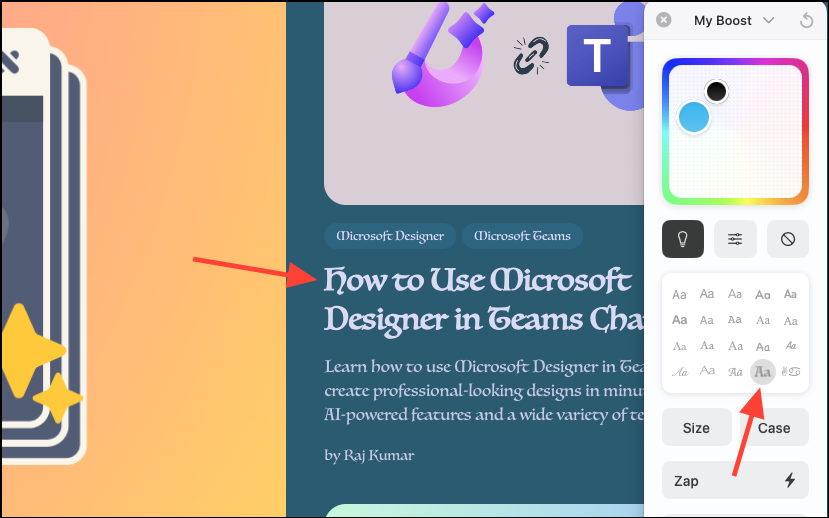Select the no-color prohibition icon button
Viewport: 829px width, 518px height.
788,239
